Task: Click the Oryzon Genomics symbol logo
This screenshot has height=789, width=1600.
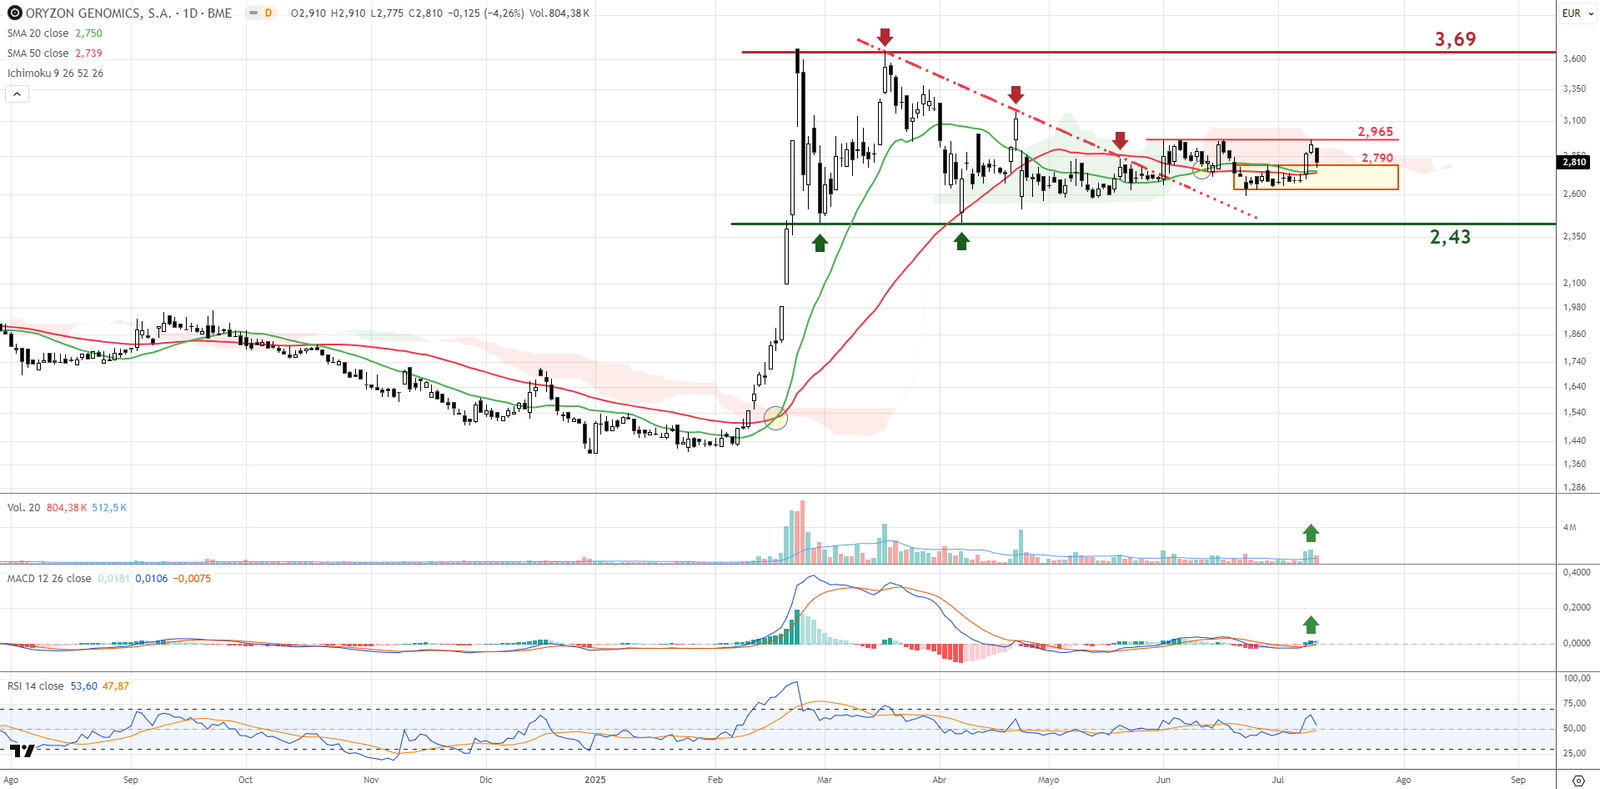Action: click(x=15, y=13)
